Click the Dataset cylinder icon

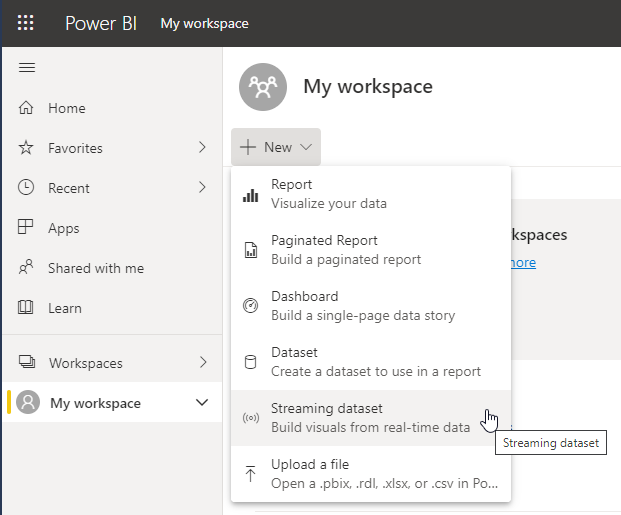250,362
